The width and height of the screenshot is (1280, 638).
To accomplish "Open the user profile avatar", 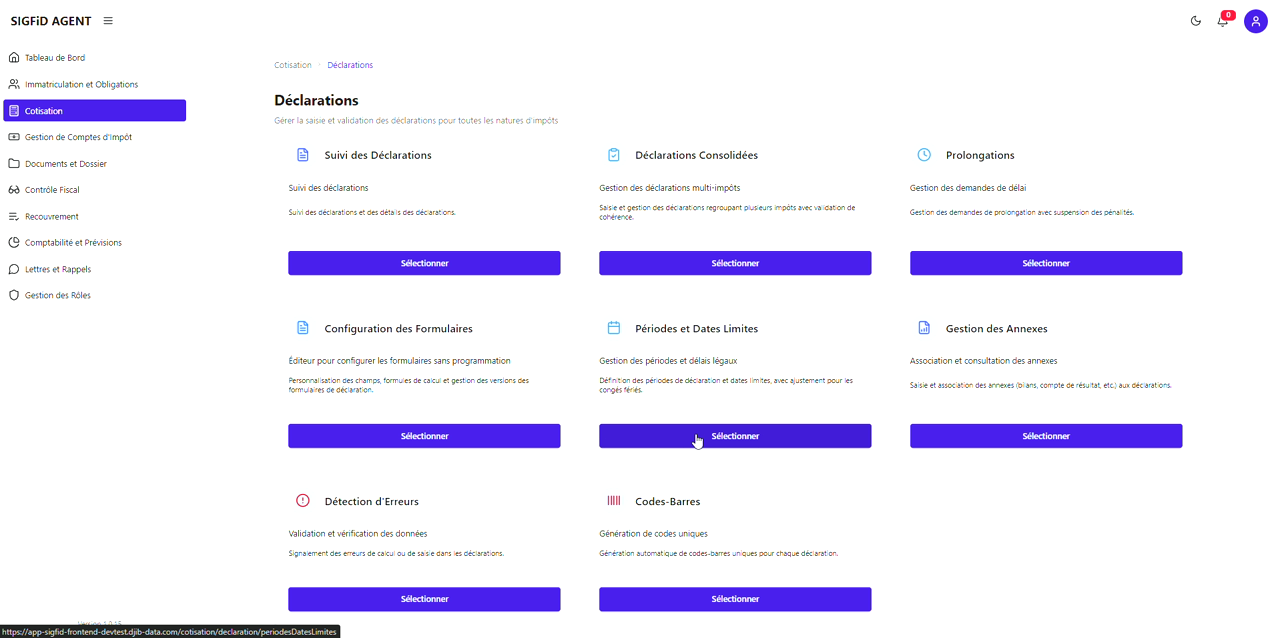I will tap(1255, 21).
